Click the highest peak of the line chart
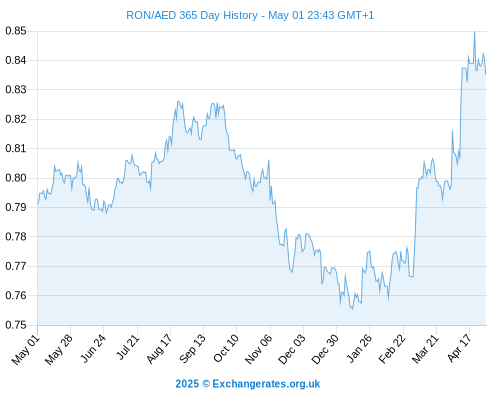 (474, 32)
